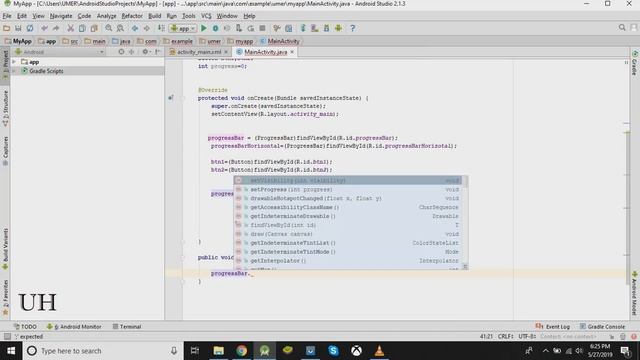
Task: Click the Redo arrow toolbar icon
Action: point(56,28)
